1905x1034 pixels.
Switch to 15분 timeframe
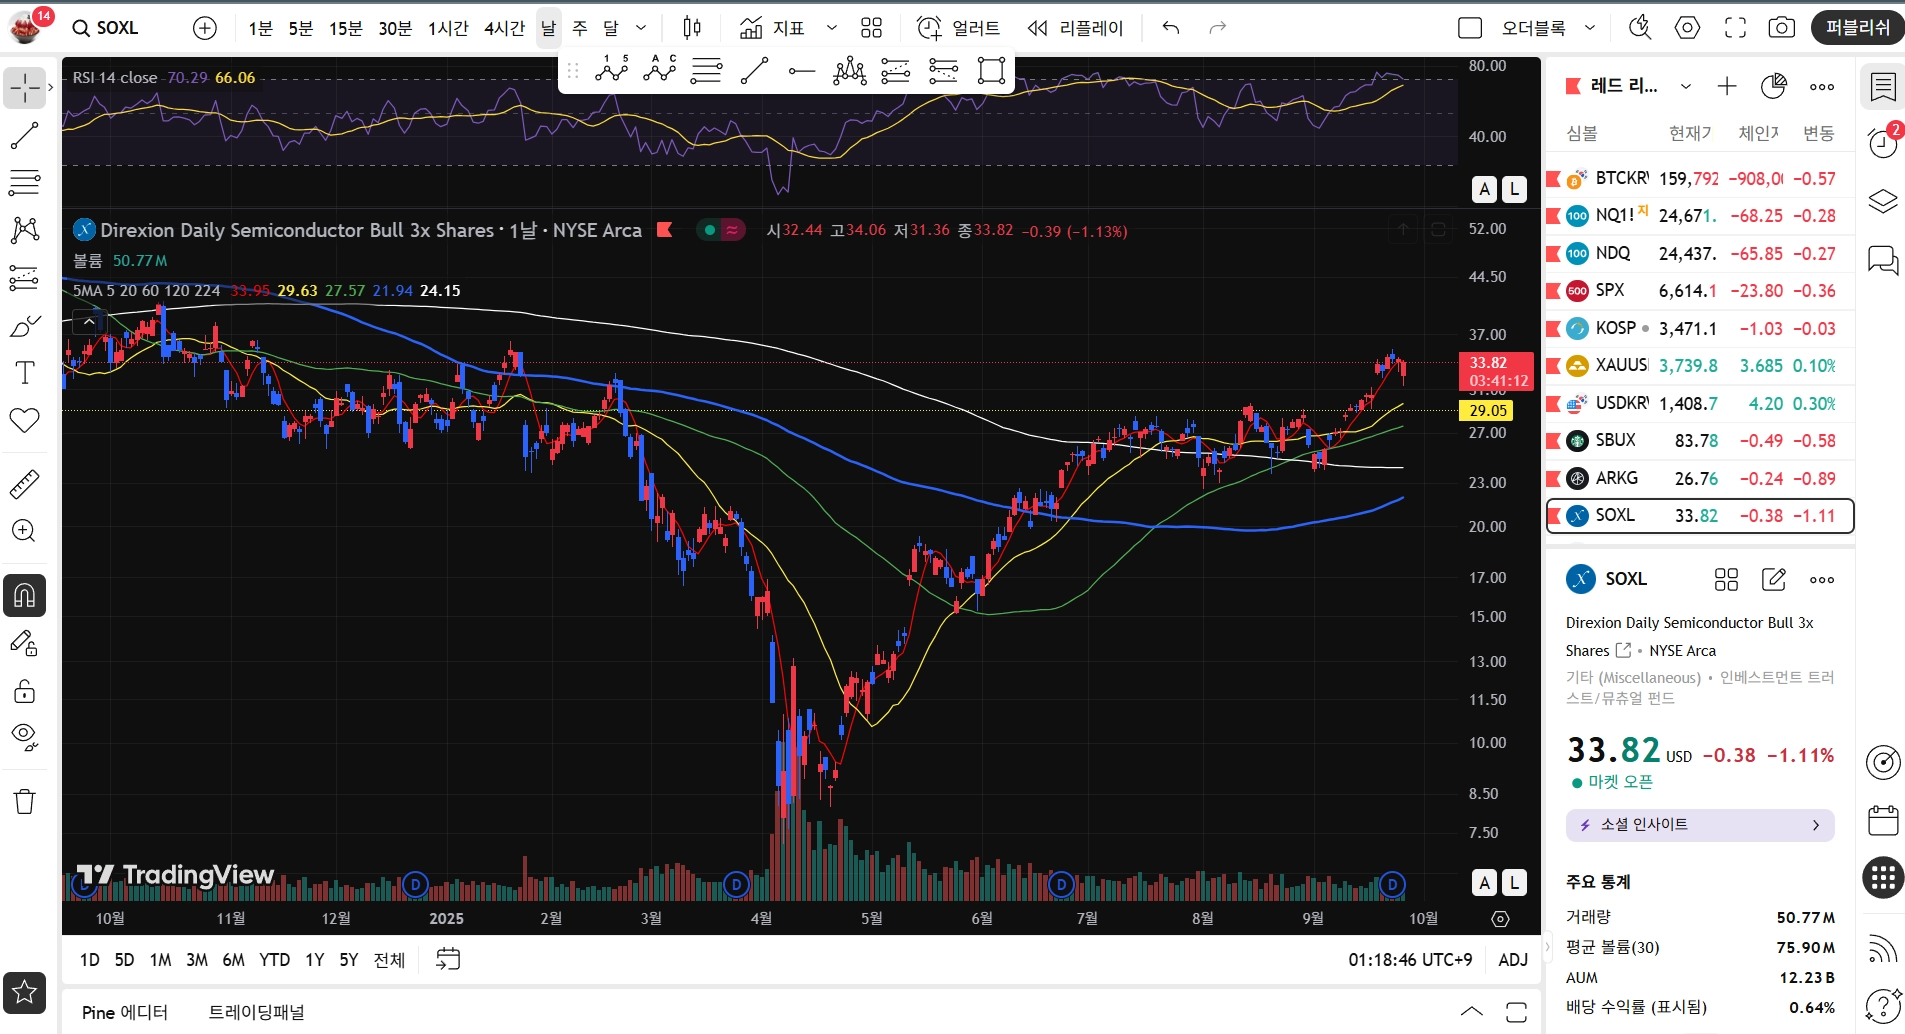(x=346, y=28)
